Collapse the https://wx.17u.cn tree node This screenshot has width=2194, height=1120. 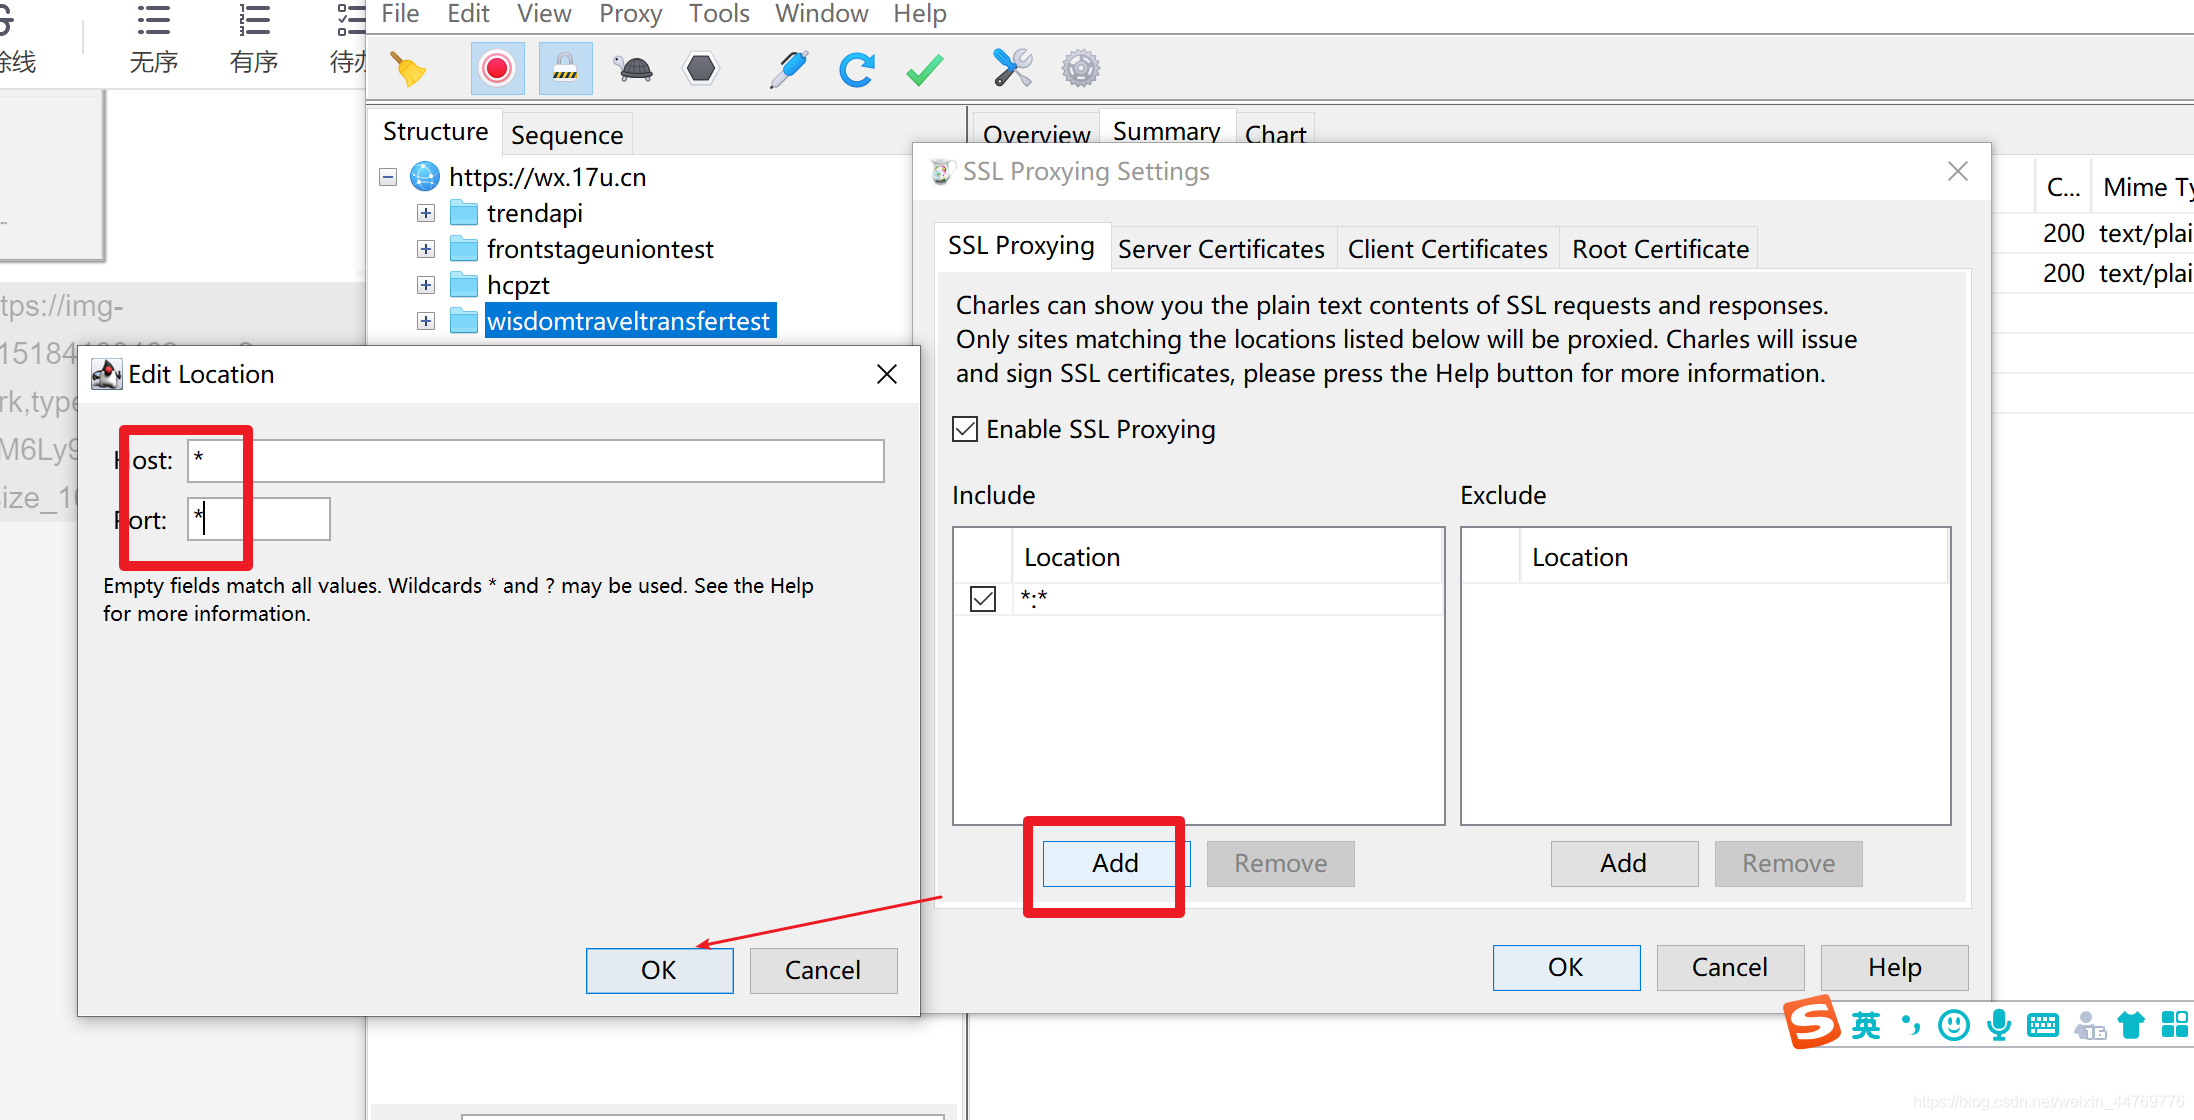tap(388, 178)
